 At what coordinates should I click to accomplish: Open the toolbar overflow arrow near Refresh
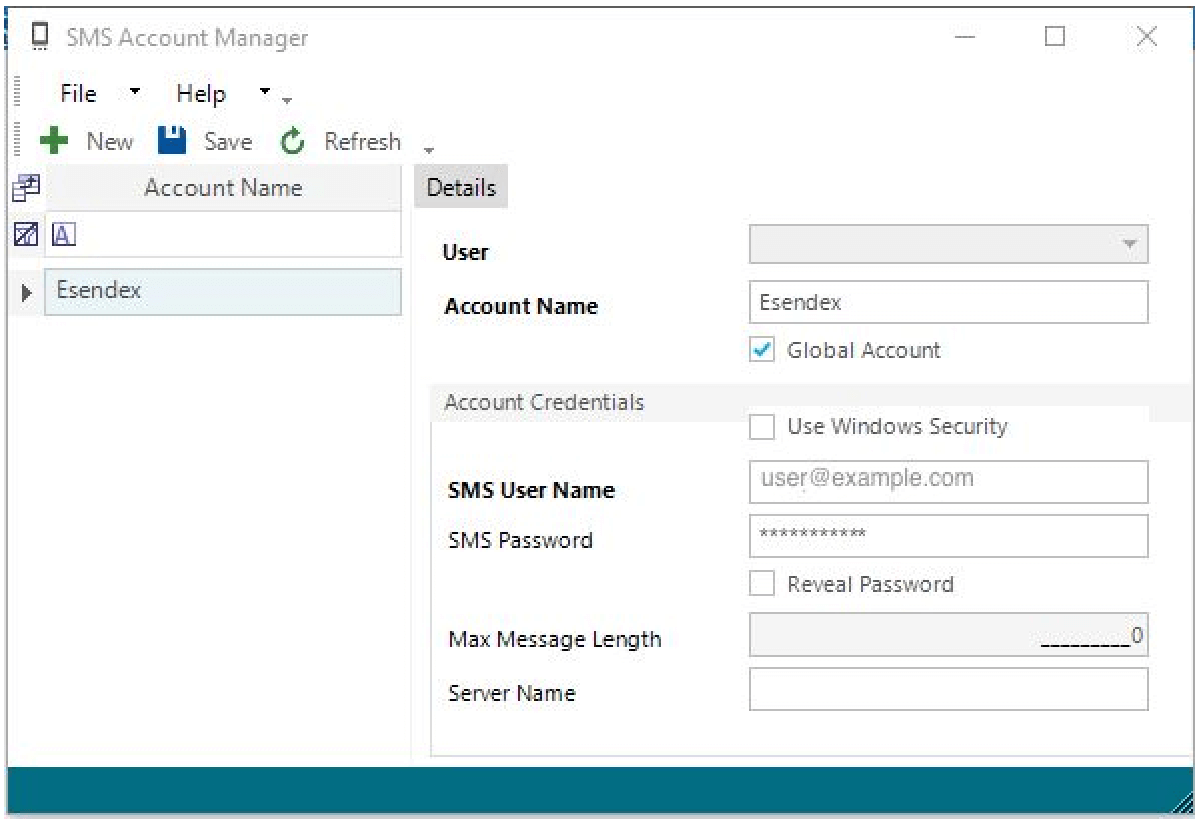(x=429, y=148)
